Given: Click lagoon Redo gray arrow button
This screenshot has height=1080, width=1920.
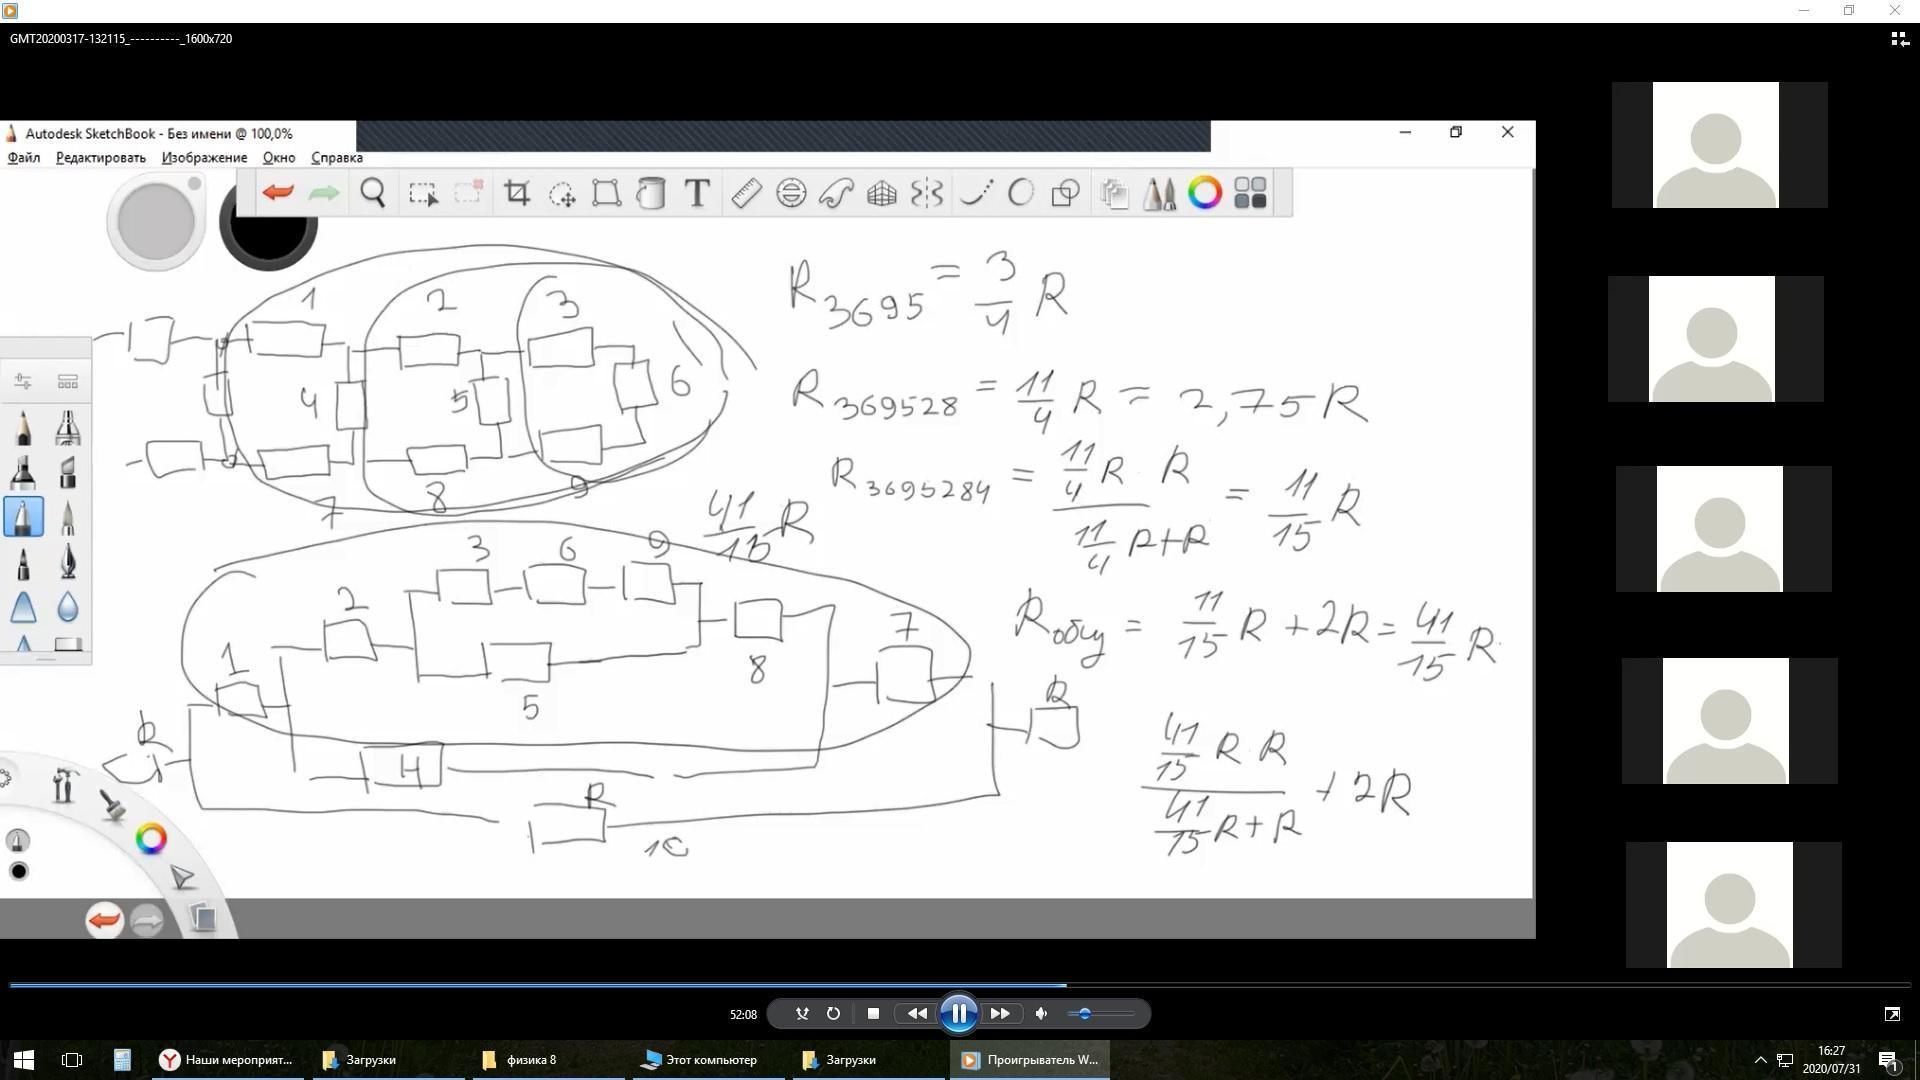Looking at the screenshot, I should click(147, 920).
